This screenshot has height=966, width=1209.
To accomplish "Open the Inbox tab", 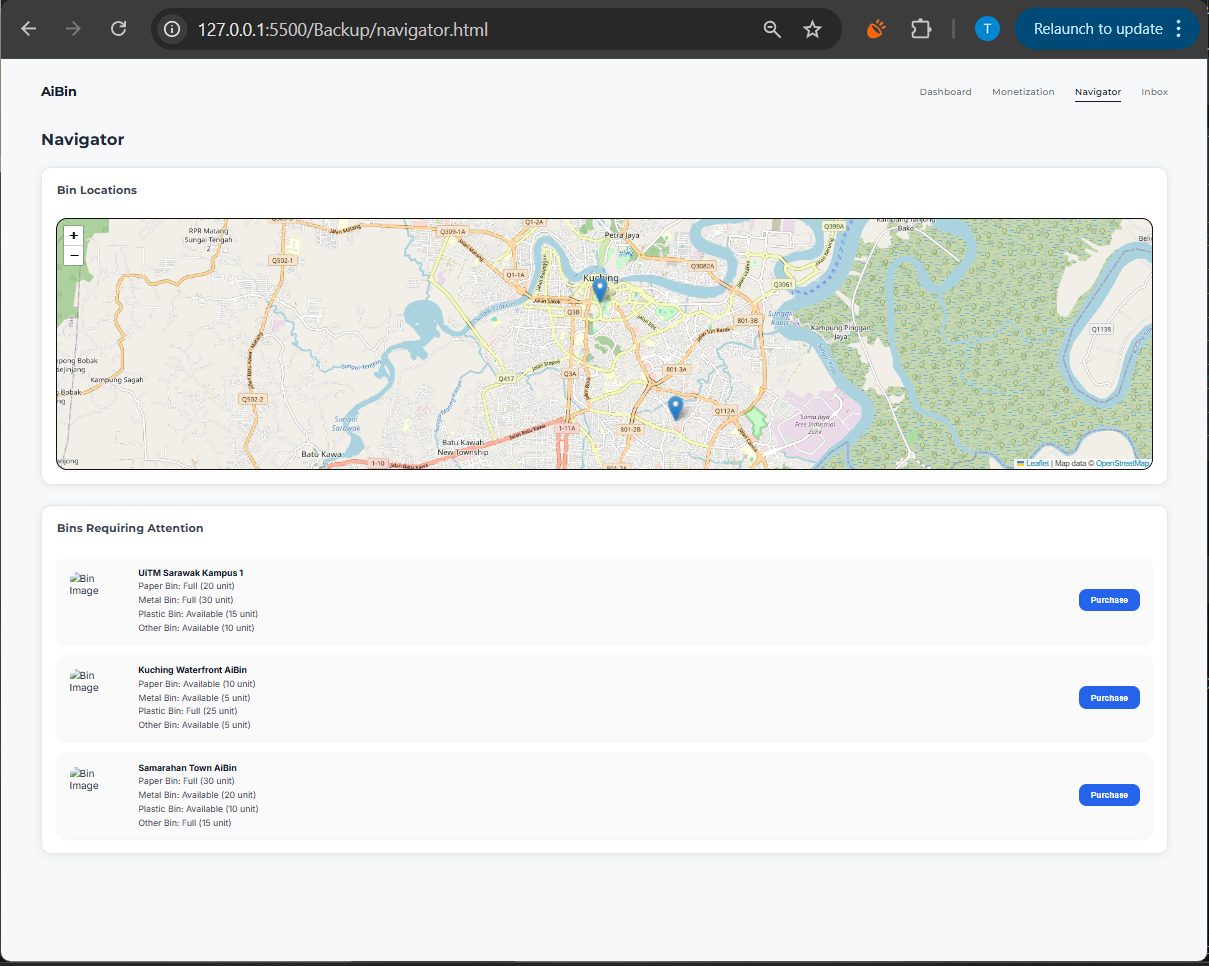I will pos(1154,92).
